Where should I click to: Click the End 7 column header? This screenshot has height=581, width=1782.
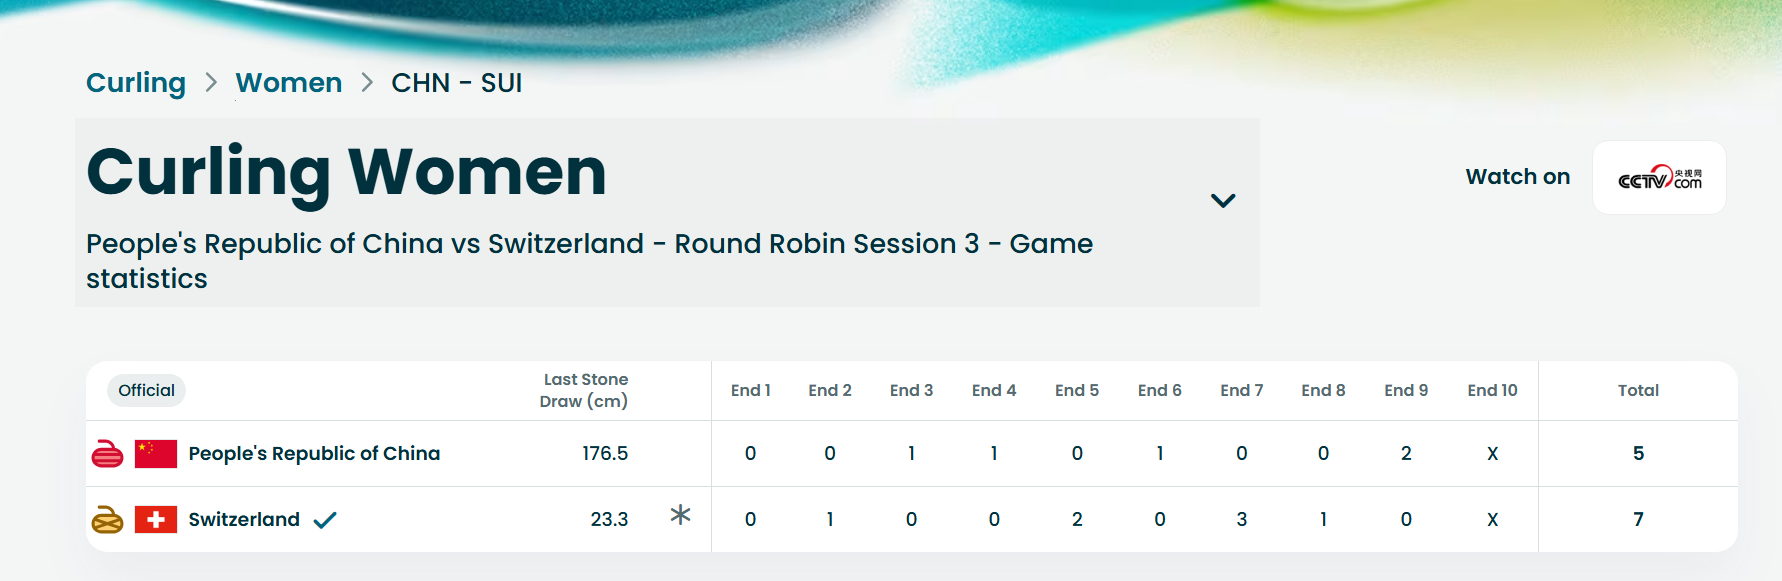(x=1241, y=391)
